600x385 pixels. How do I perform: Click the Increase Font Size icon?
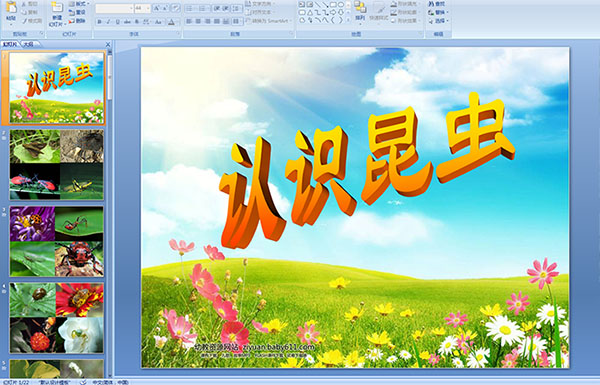tap(157, 8)
